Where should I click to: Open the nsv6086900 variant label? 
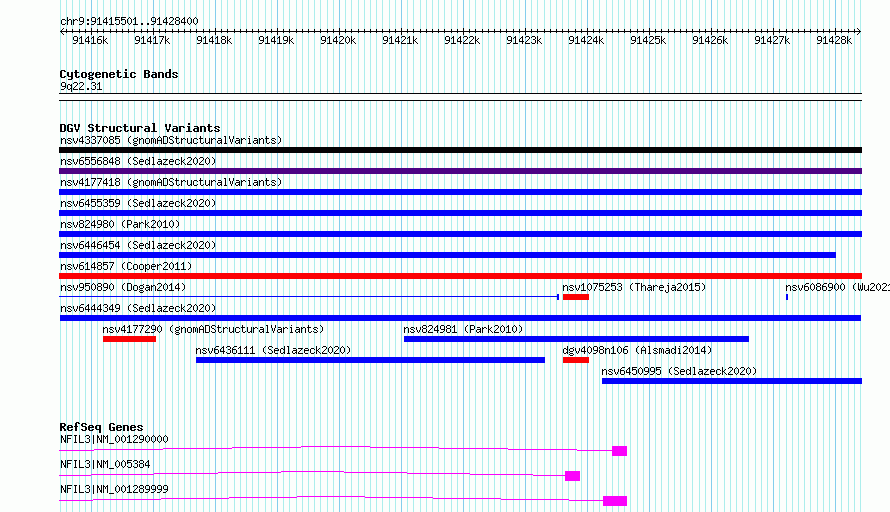[837, 287]
